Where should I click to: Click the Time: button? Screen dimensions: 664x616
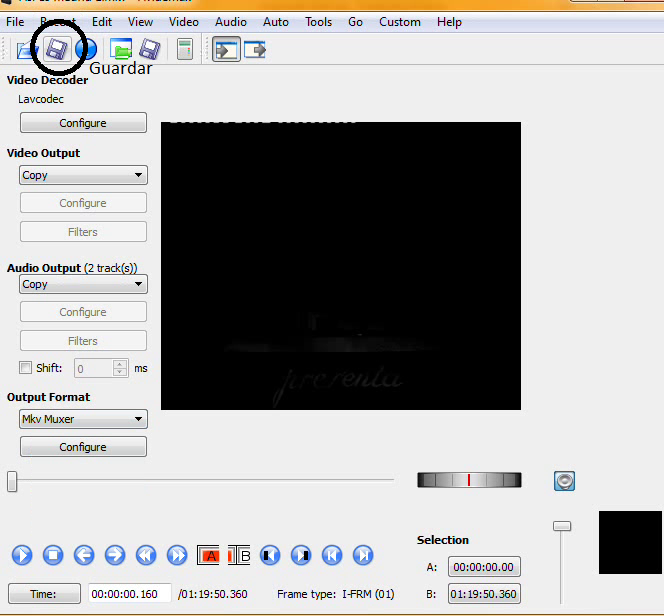(x=44, y=594)
